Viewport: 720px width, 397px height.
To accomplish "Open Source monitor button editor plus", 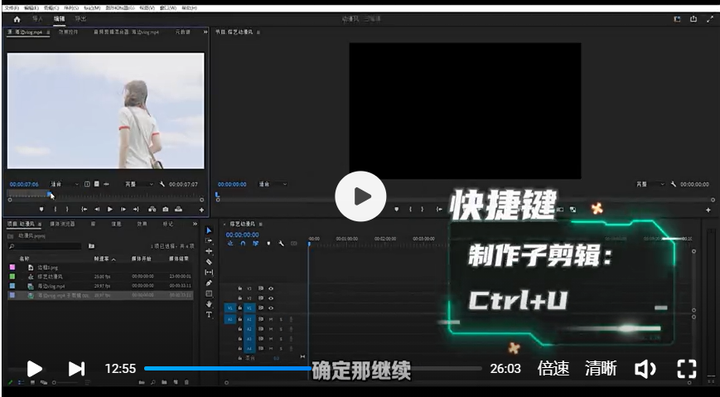I will (x=201, y=210).
